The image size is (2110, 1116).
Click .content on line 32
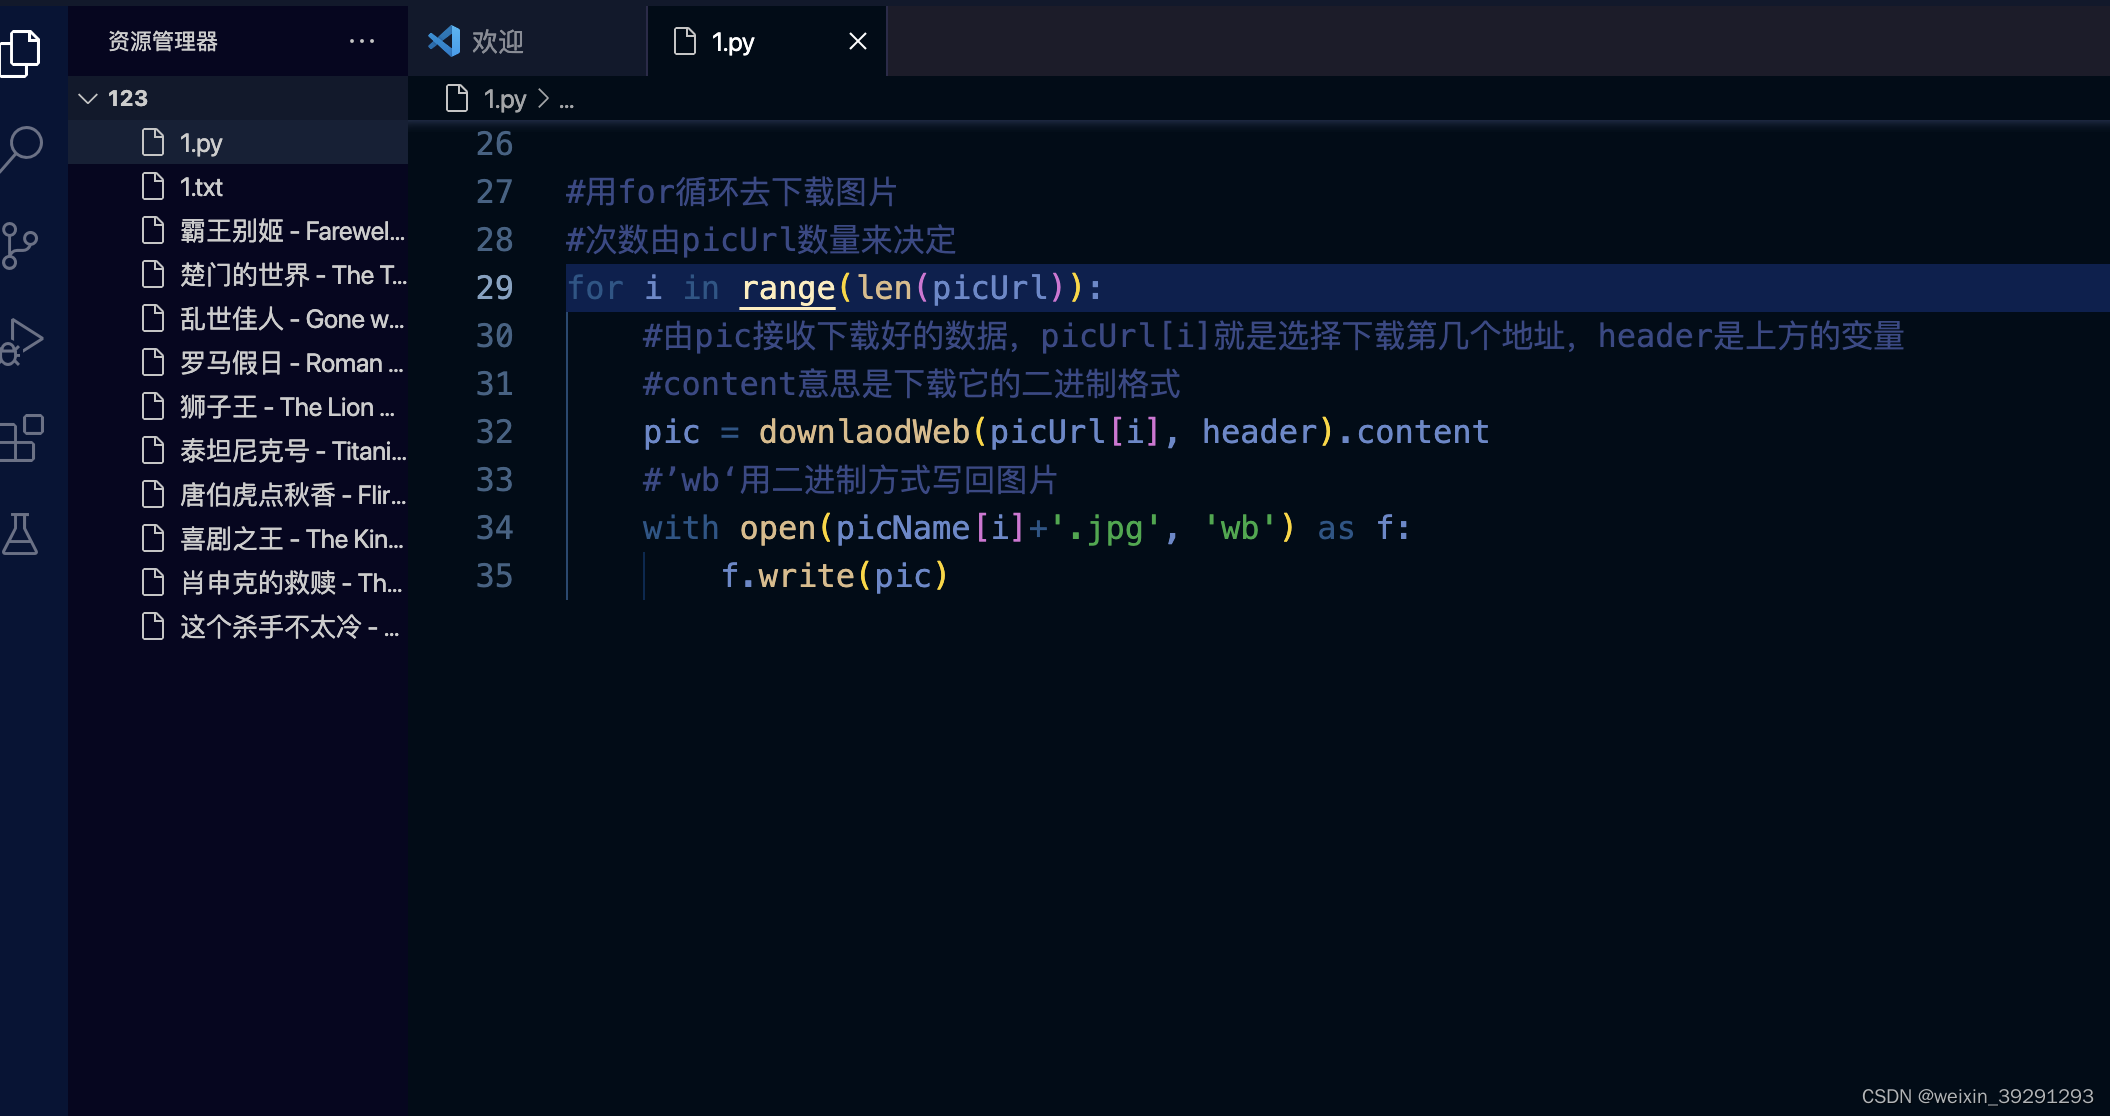pyautogui.click(x=1413, y=432)
